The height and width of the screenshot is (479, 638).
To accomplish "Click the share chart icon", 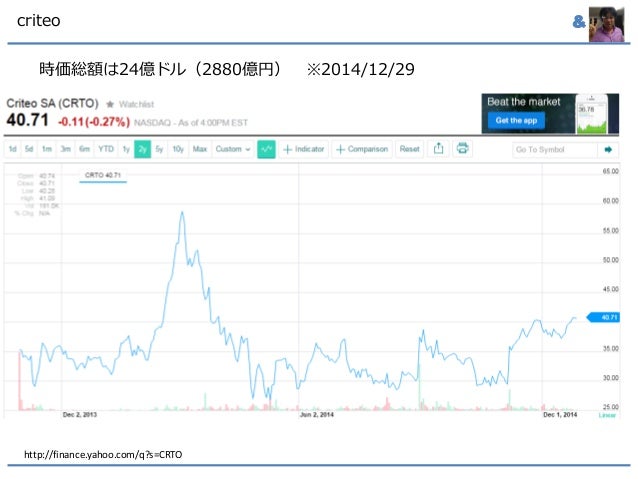I will [438, 149].
